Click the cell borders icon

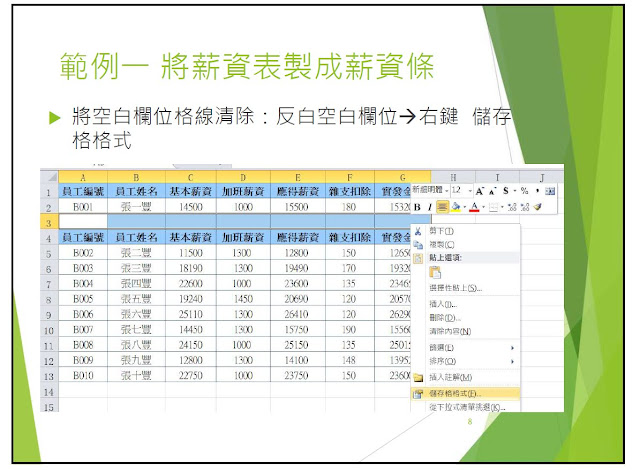coord(493,208)
